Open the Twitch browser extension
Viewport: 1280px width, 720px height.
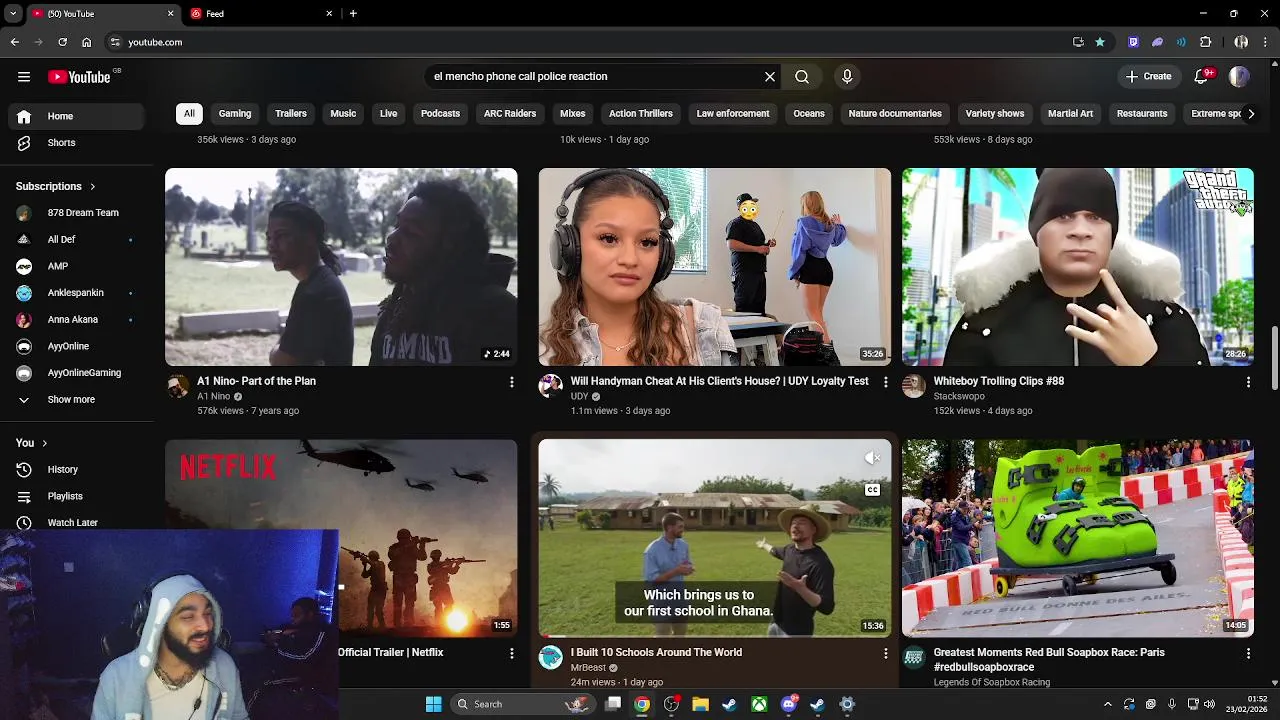(x=1133, y=42)
